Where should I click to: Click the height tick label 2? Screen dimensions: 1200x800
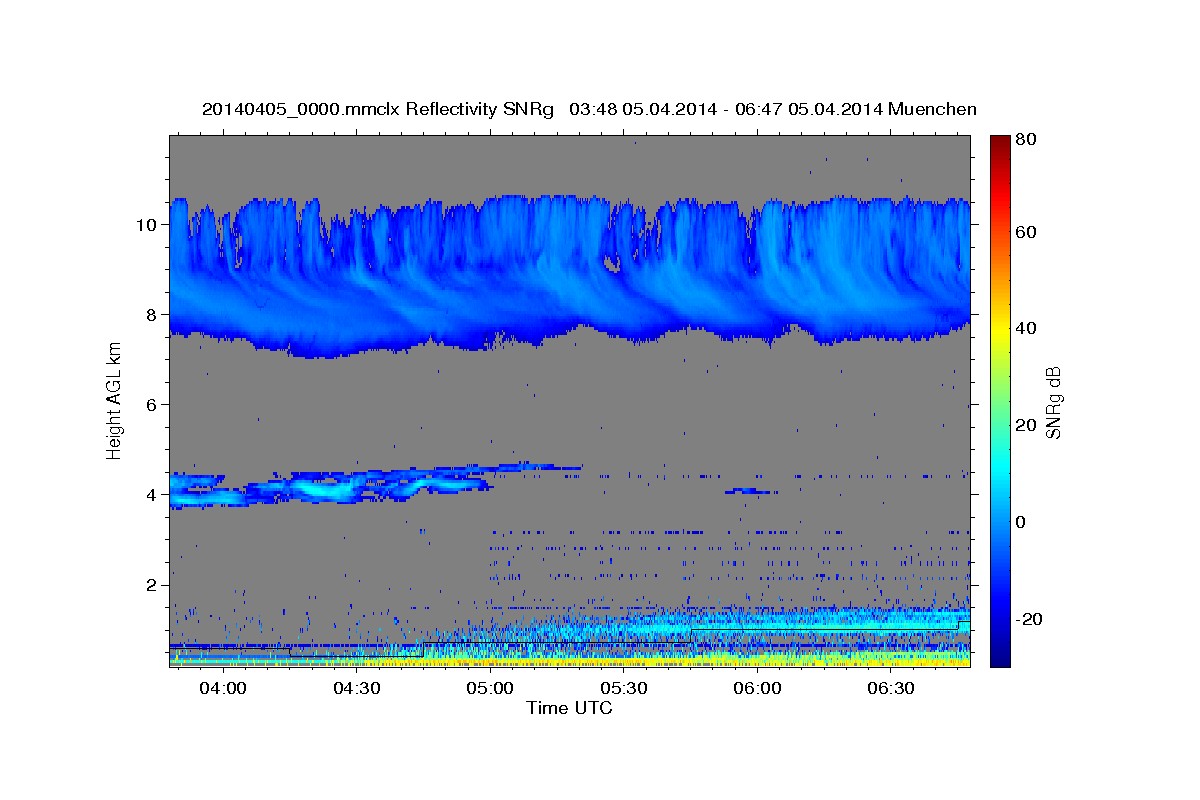(x=151, y=584)
